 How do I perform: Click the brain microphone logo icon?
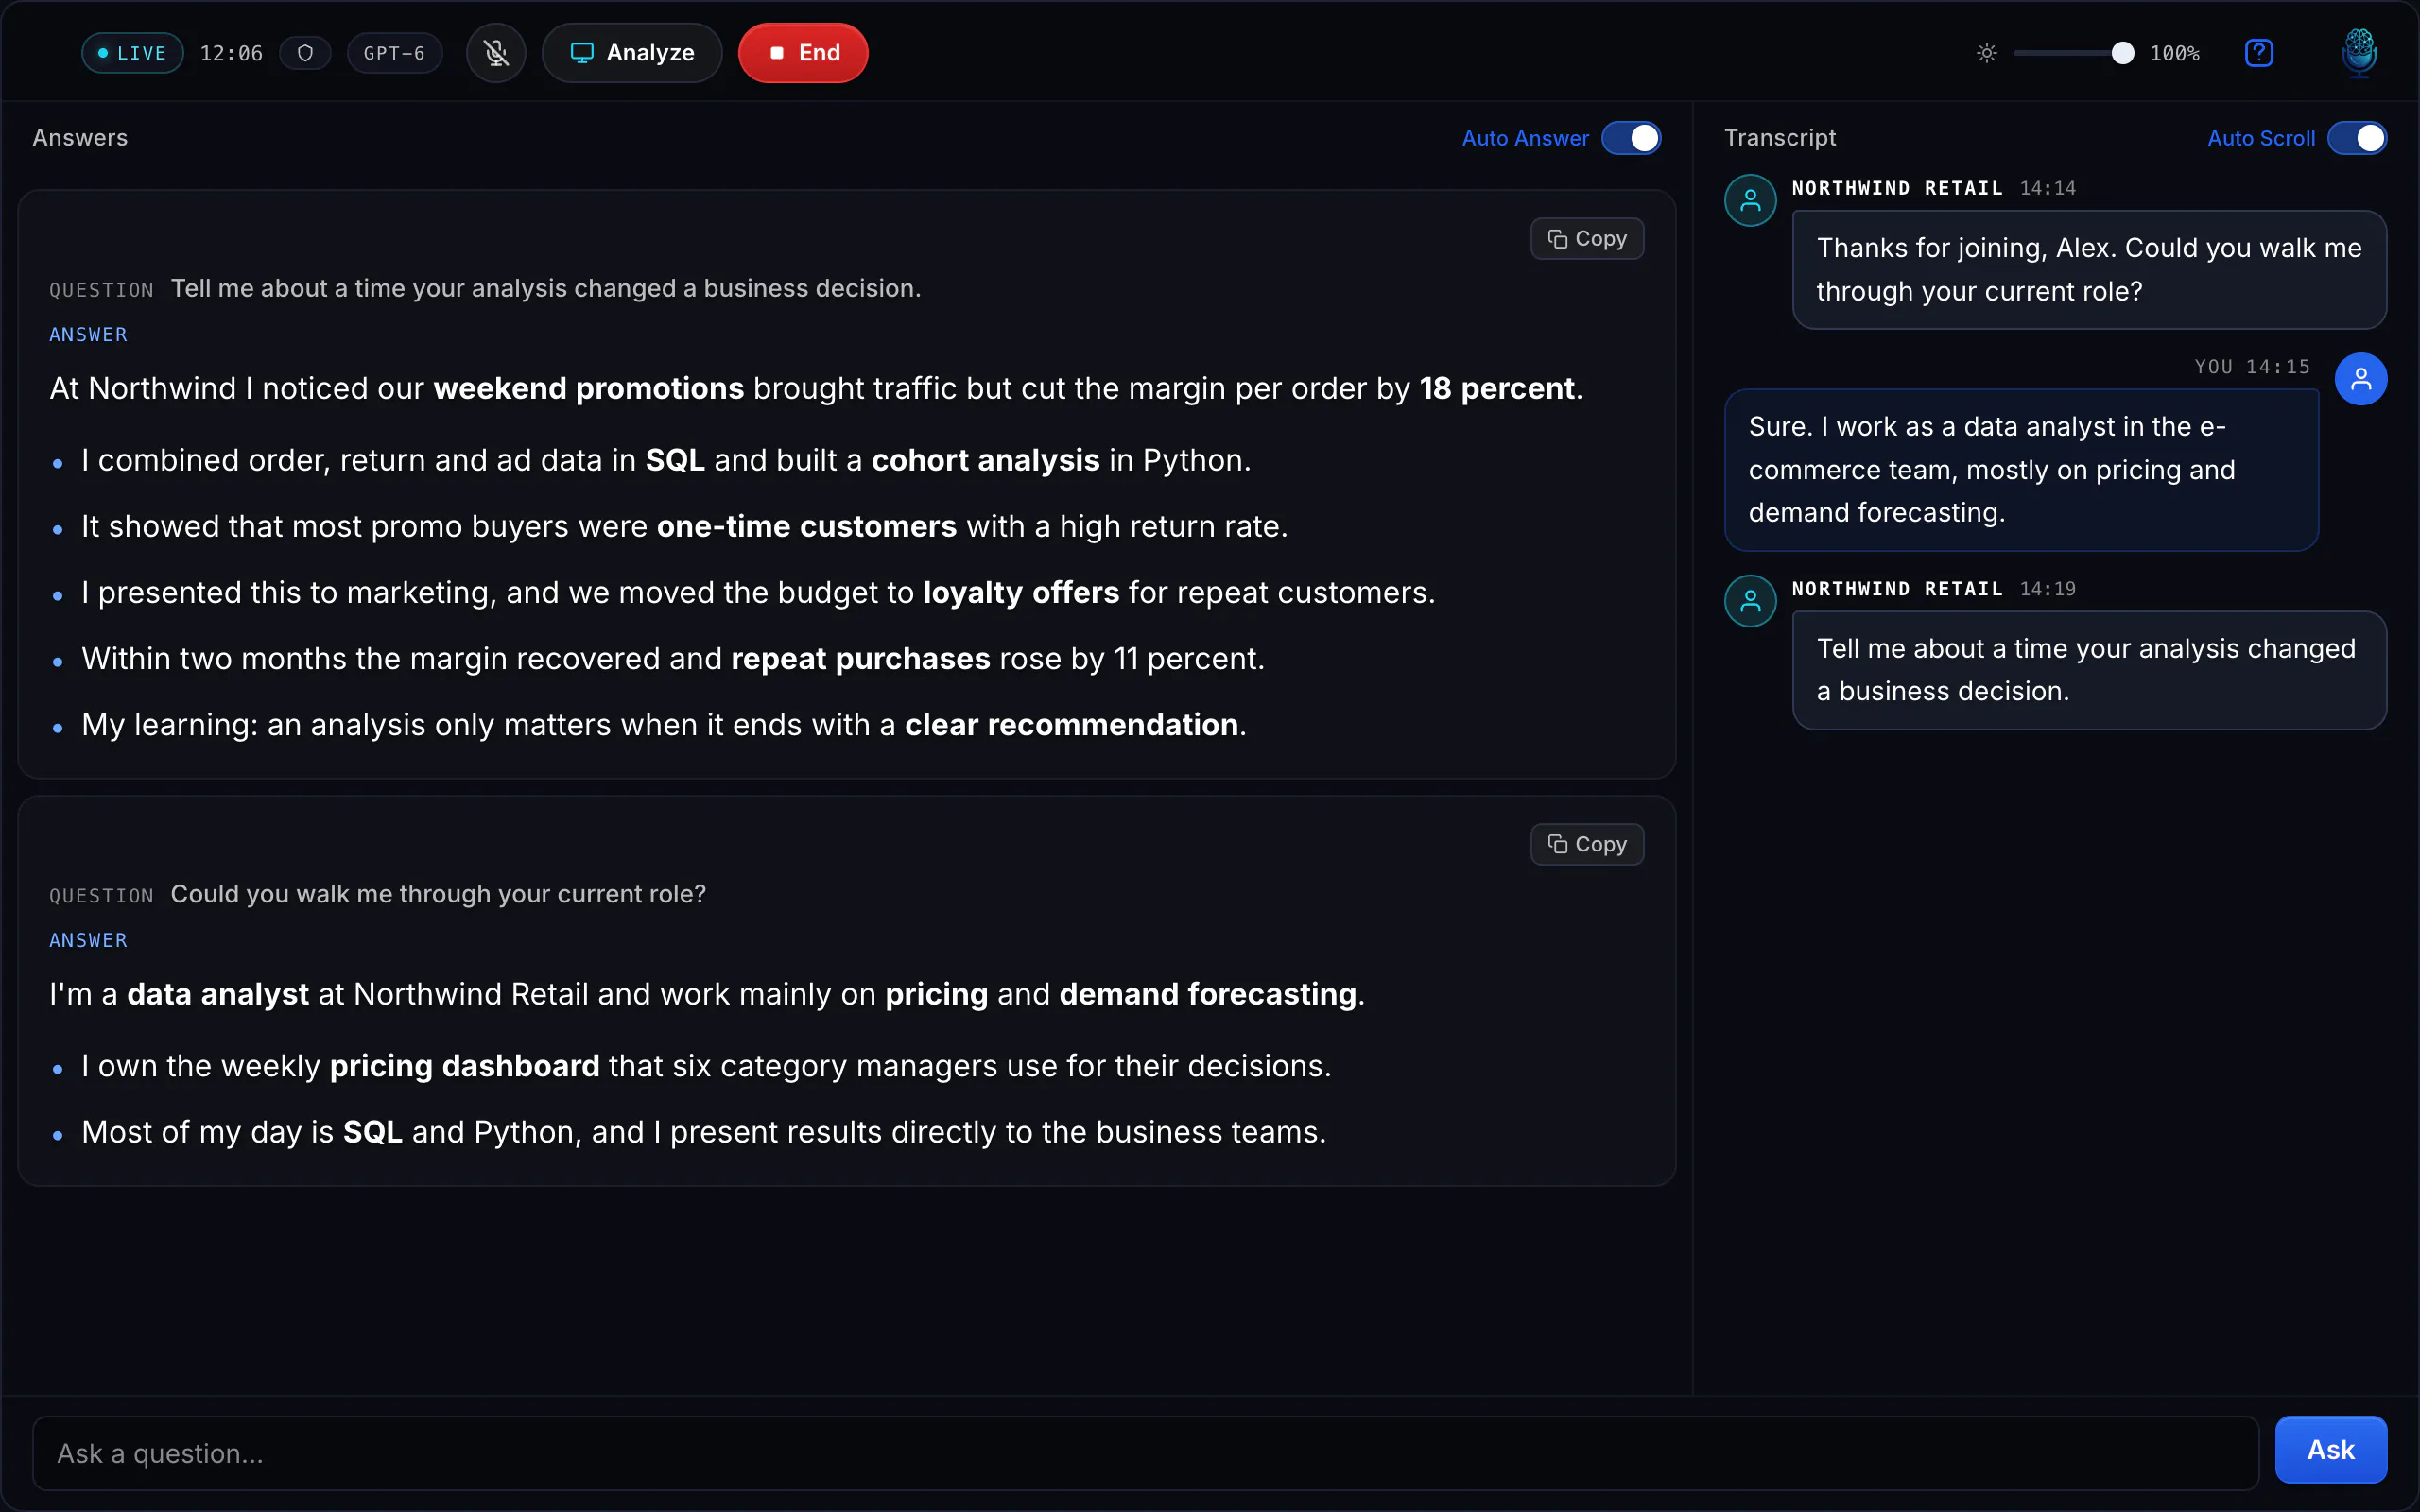2359,53
